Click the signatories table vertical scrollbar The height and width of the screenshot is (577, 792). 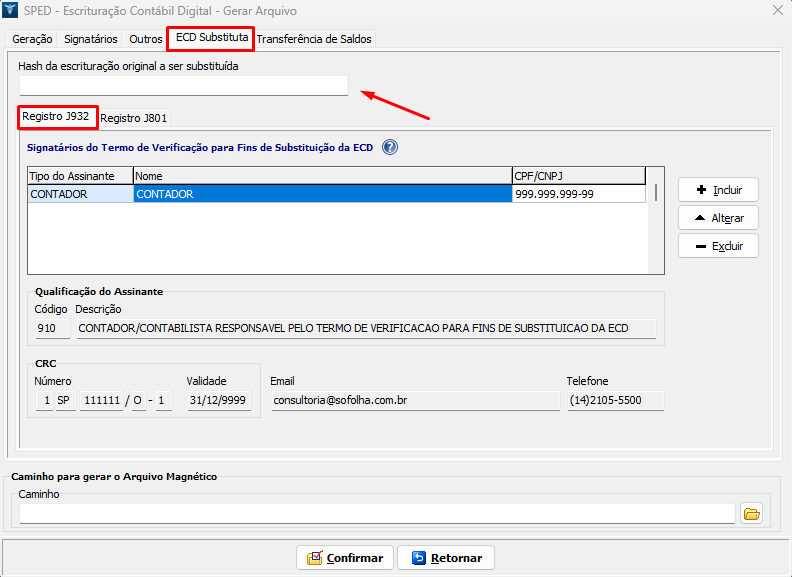pos(656,220)
